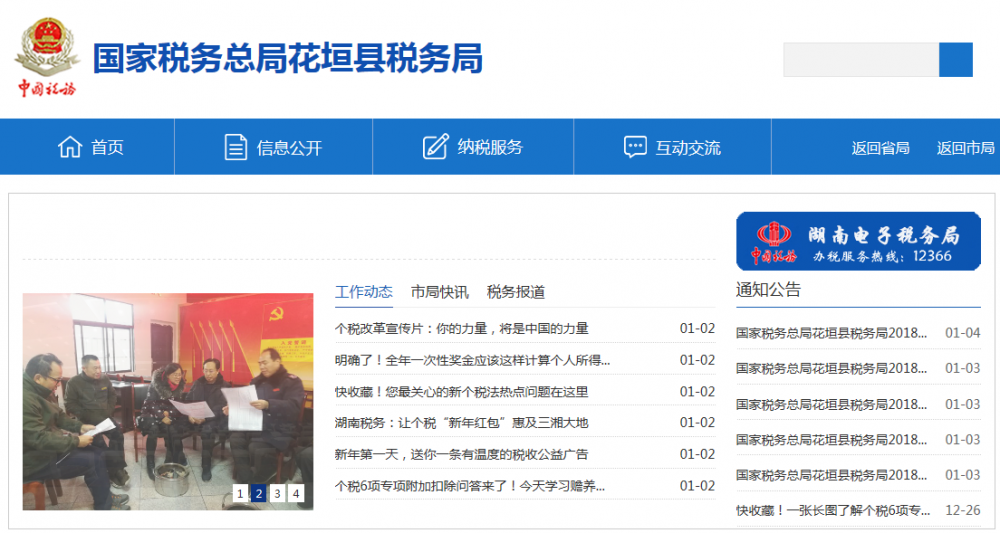1000x533 pixels.
Task: Click inside the search text field
Action: pyautogui.click(x=860, y=60)
